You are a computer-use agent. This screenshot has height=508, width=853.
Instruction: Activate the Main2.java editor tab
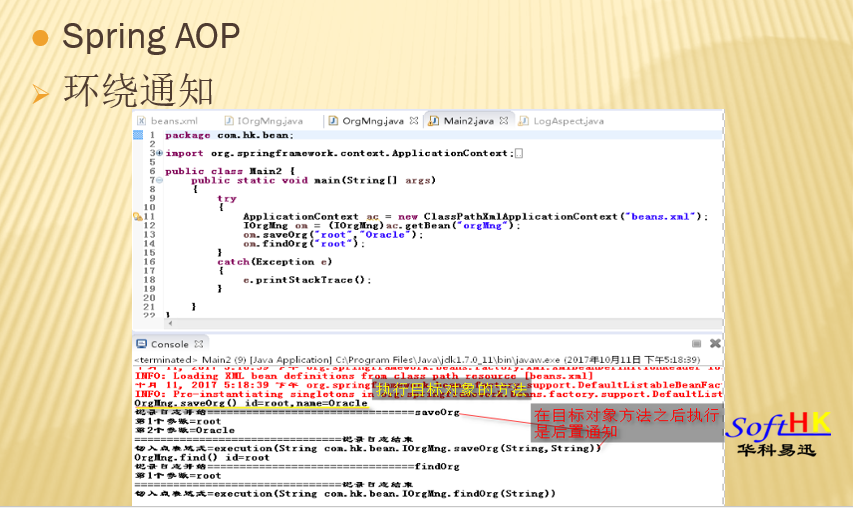(x=469, y=121)
